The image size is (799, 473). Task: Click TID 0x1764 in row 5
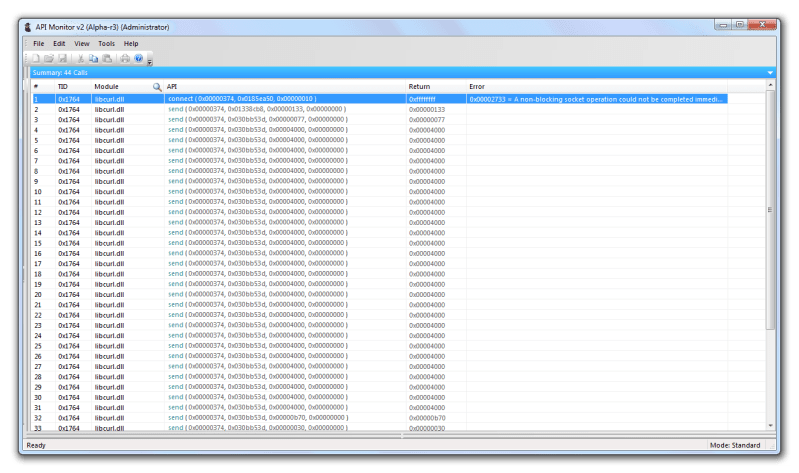pos(69,140)
